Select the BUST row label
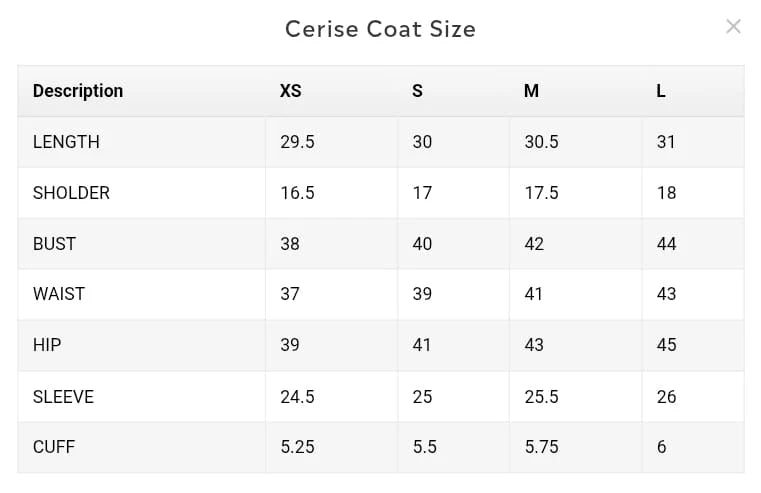 tap(54, 244)
